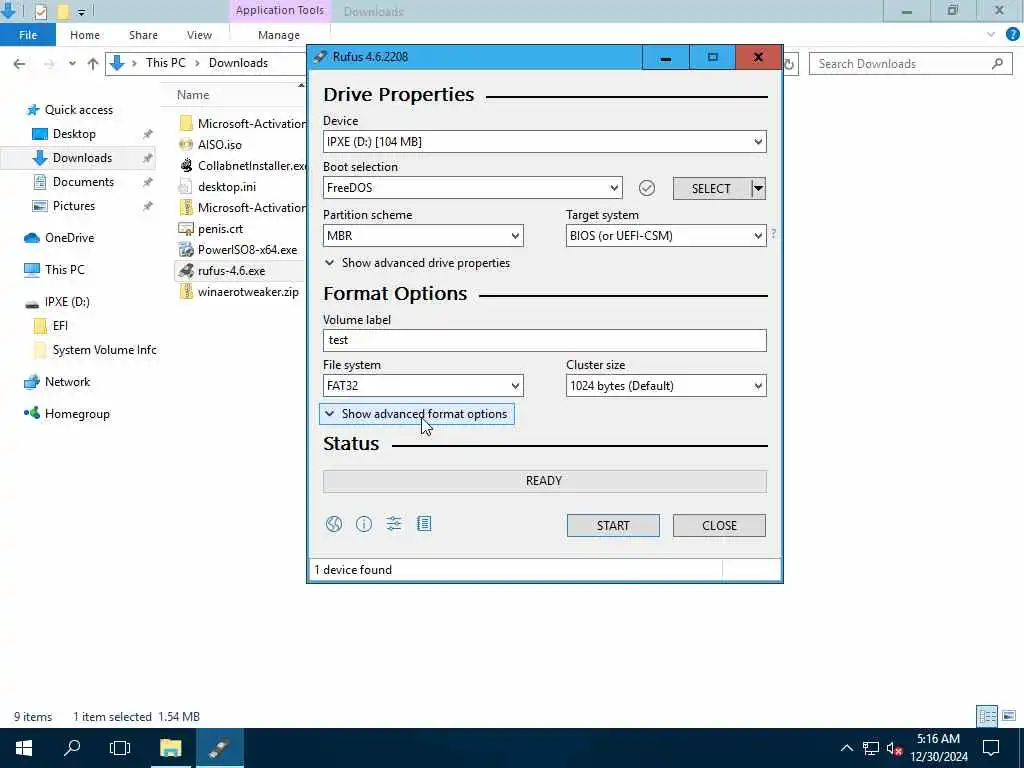
Task: Expand Show advanced drive properties
Action: 417,263
